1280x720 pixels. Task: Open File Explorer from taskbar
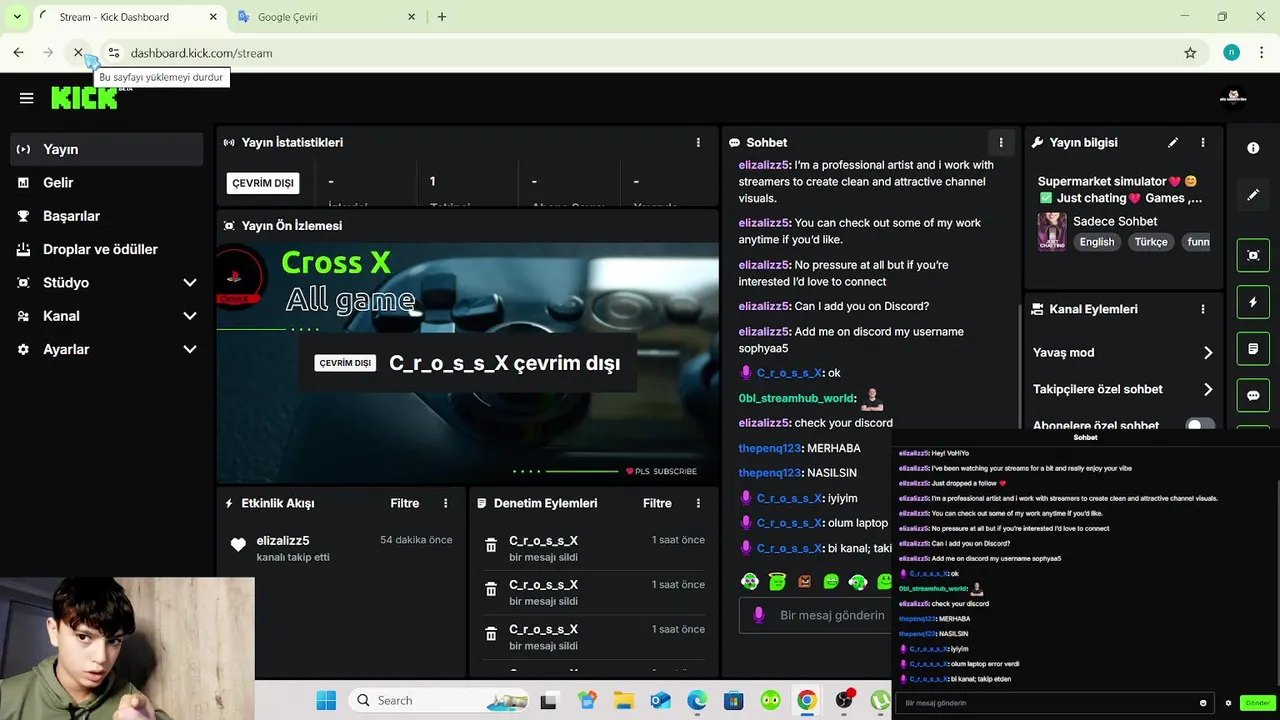(623, 701)
